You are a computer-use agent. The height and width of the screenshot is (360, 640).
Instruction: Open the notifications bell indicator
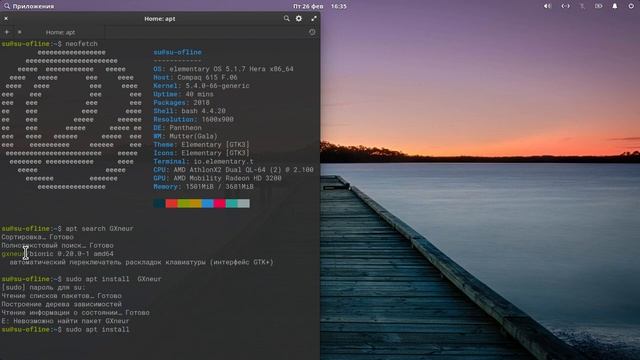[x=615, y=6]
